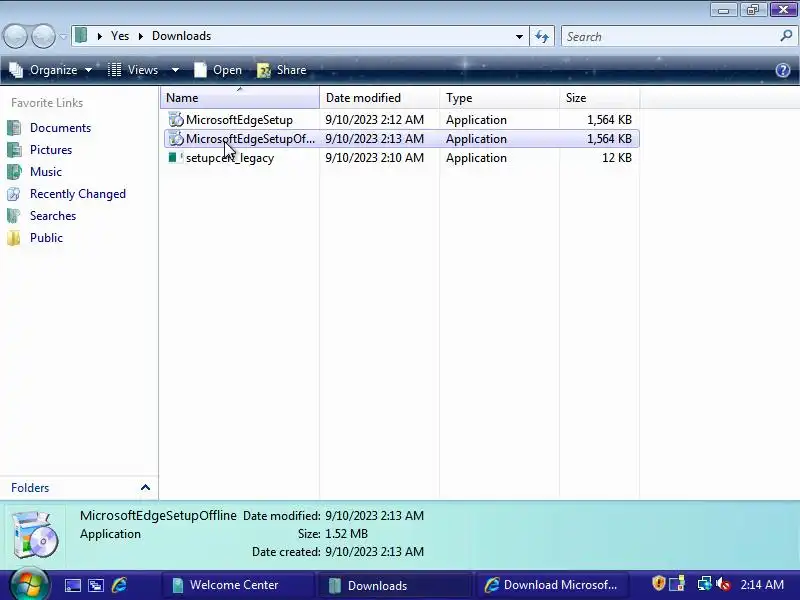Sort files by the Size column
This screenshot has height=600, width=800.
point(599,97)
